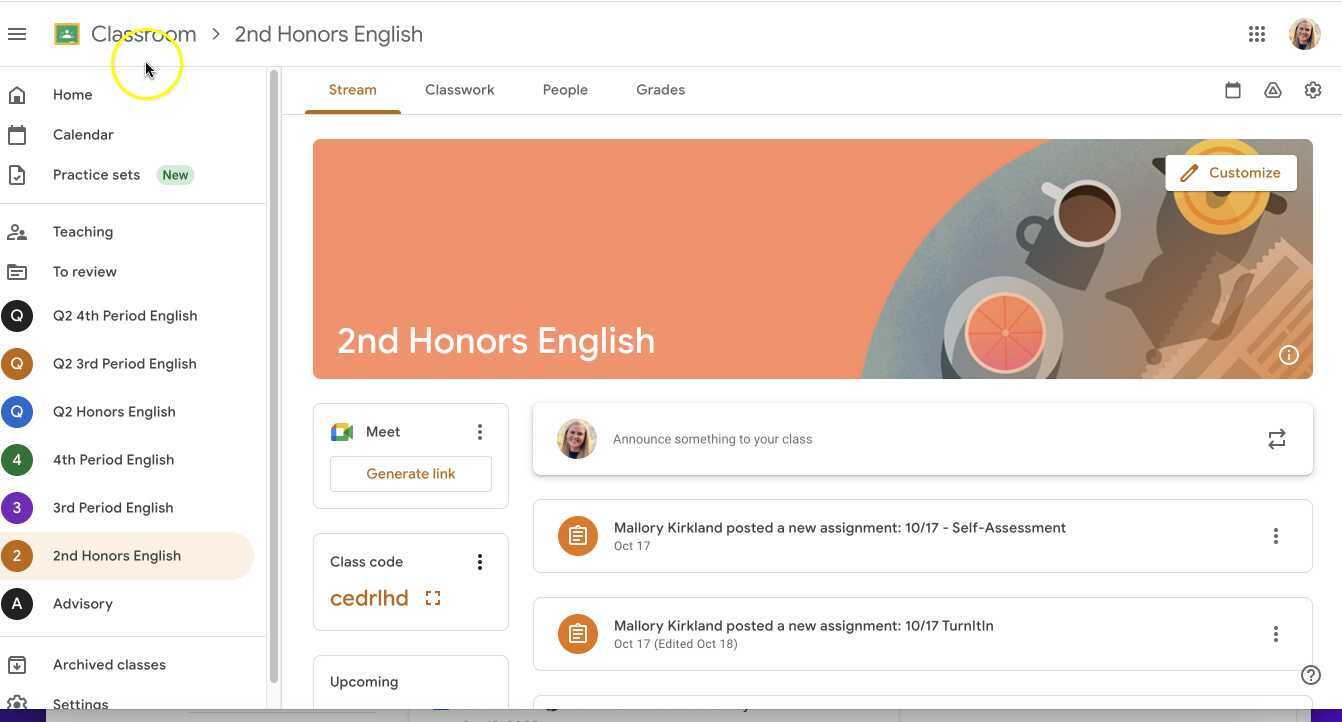The height and width of the screenshot is (722, 1342).
Task: Click the Google Classroom home icon
Action: [66, 33]
